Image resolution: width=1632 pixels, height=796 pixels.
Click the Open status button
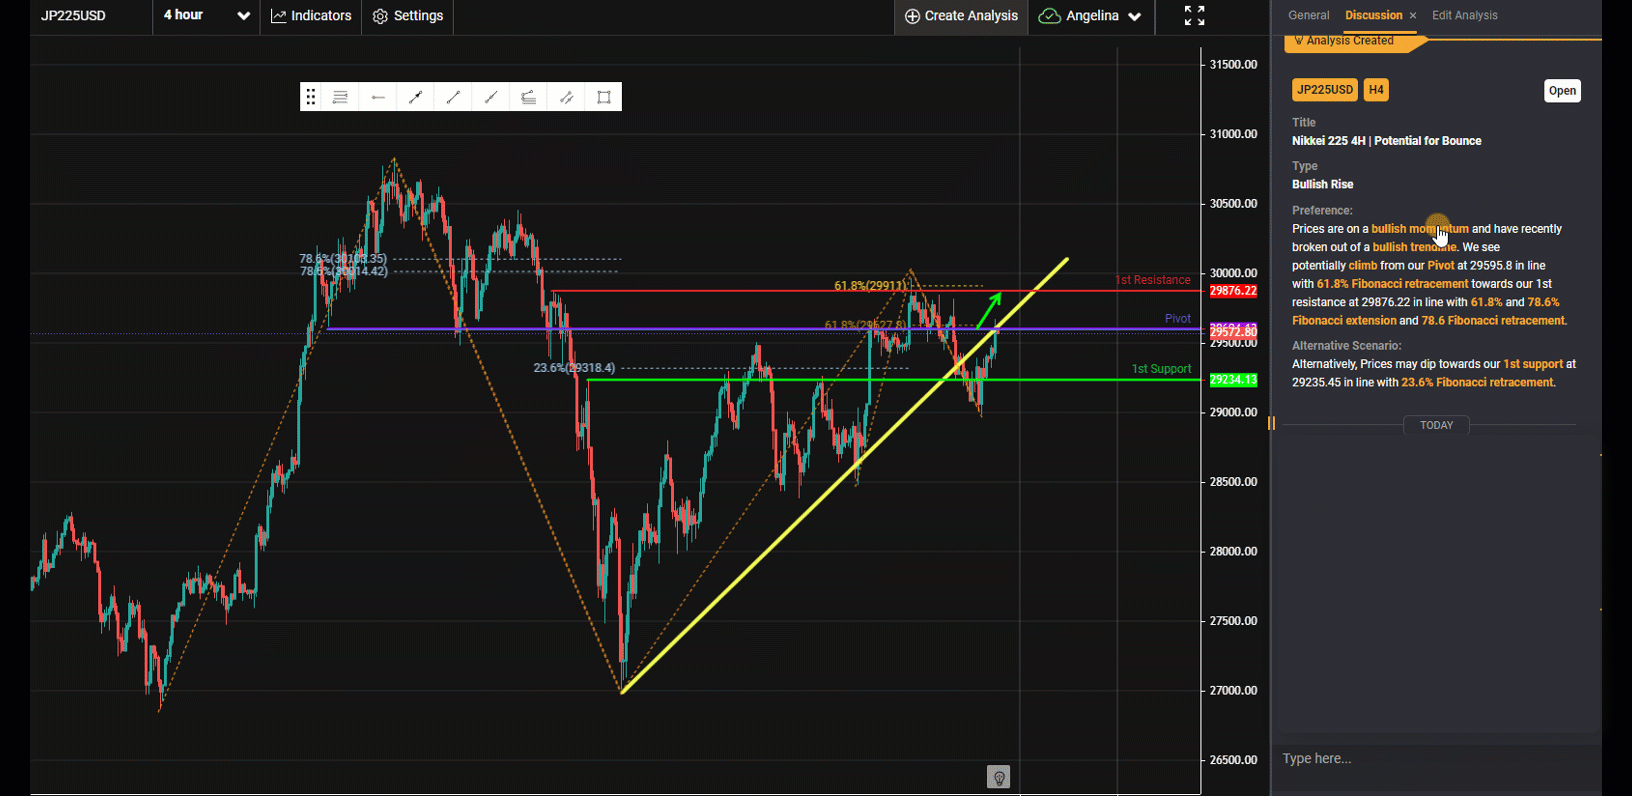point(1562,91)
